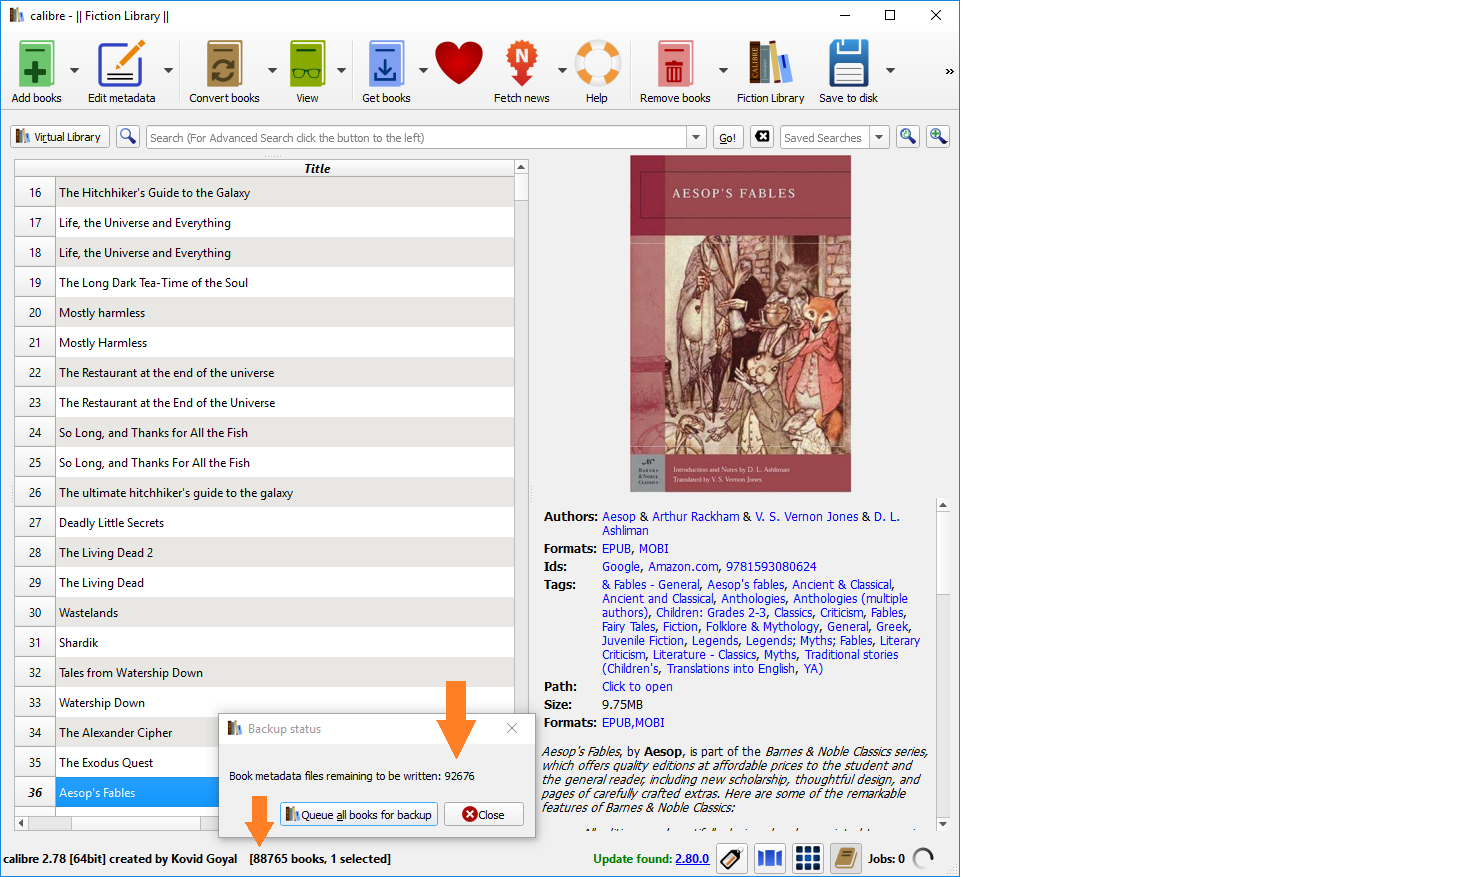Click the Fetch news icon
1481x877 pixels.
pyautogui.click(x=521, y=64)
